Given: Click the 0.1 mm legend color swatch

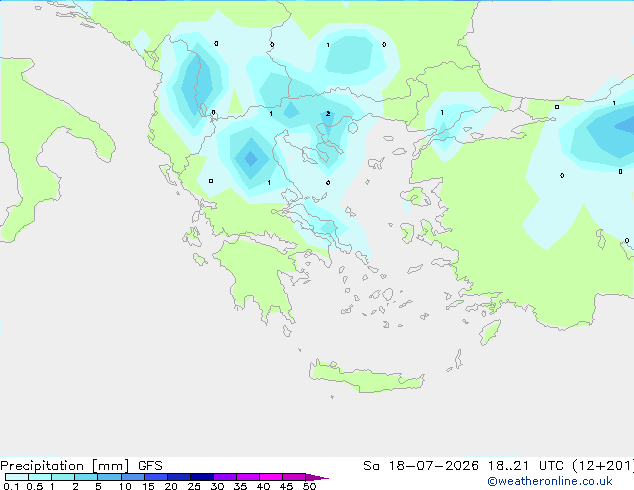Looking at the screenshot, I should click(17, 477).
